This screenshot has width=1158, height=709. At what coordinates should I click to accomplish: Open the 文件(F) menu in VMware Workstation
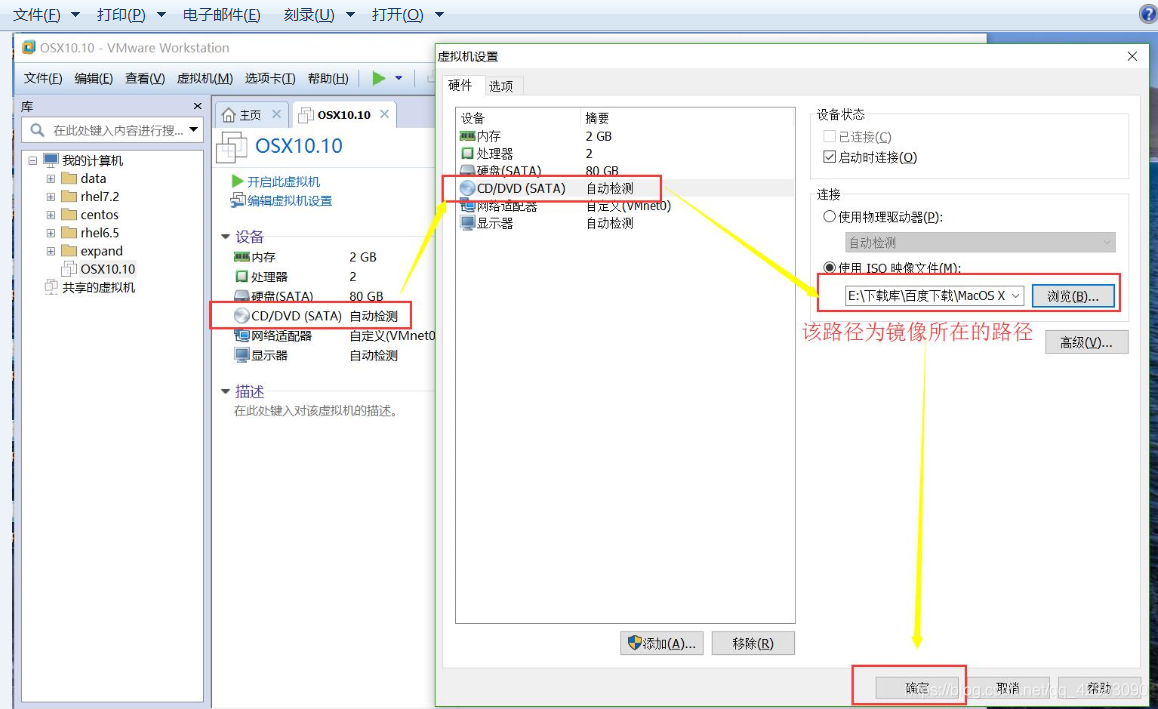tap(43, 78)
